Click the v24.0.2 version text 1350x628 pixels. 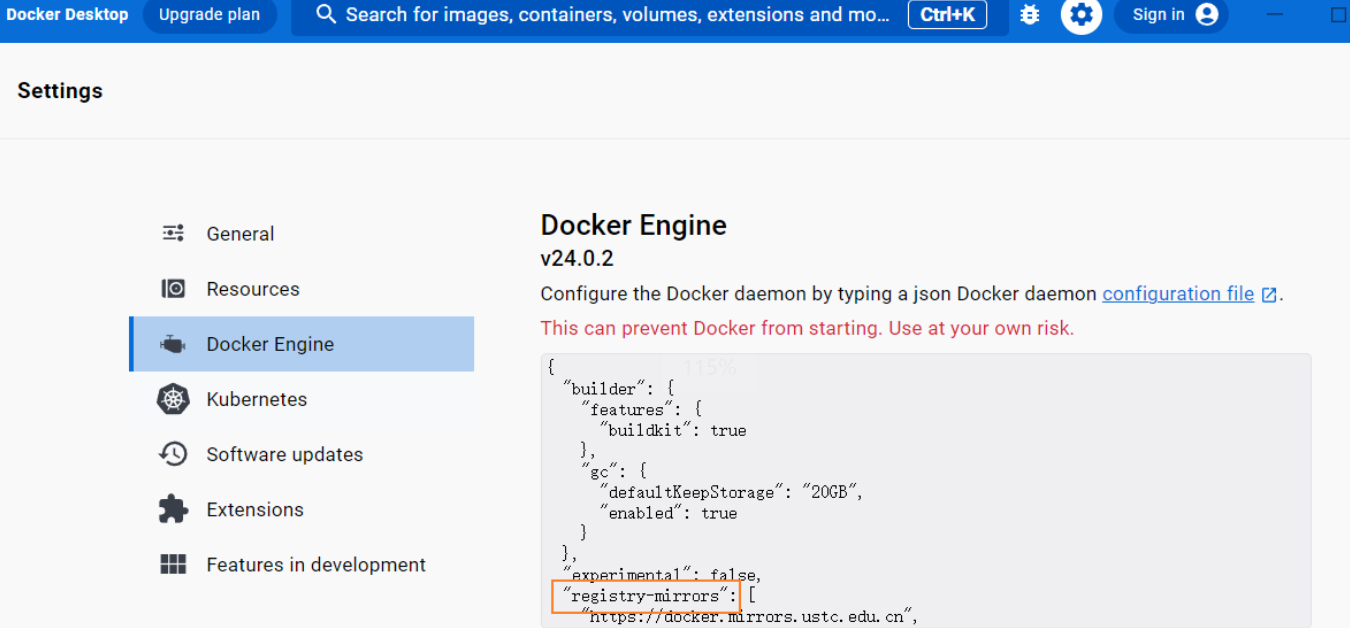(x=577, y=259)
